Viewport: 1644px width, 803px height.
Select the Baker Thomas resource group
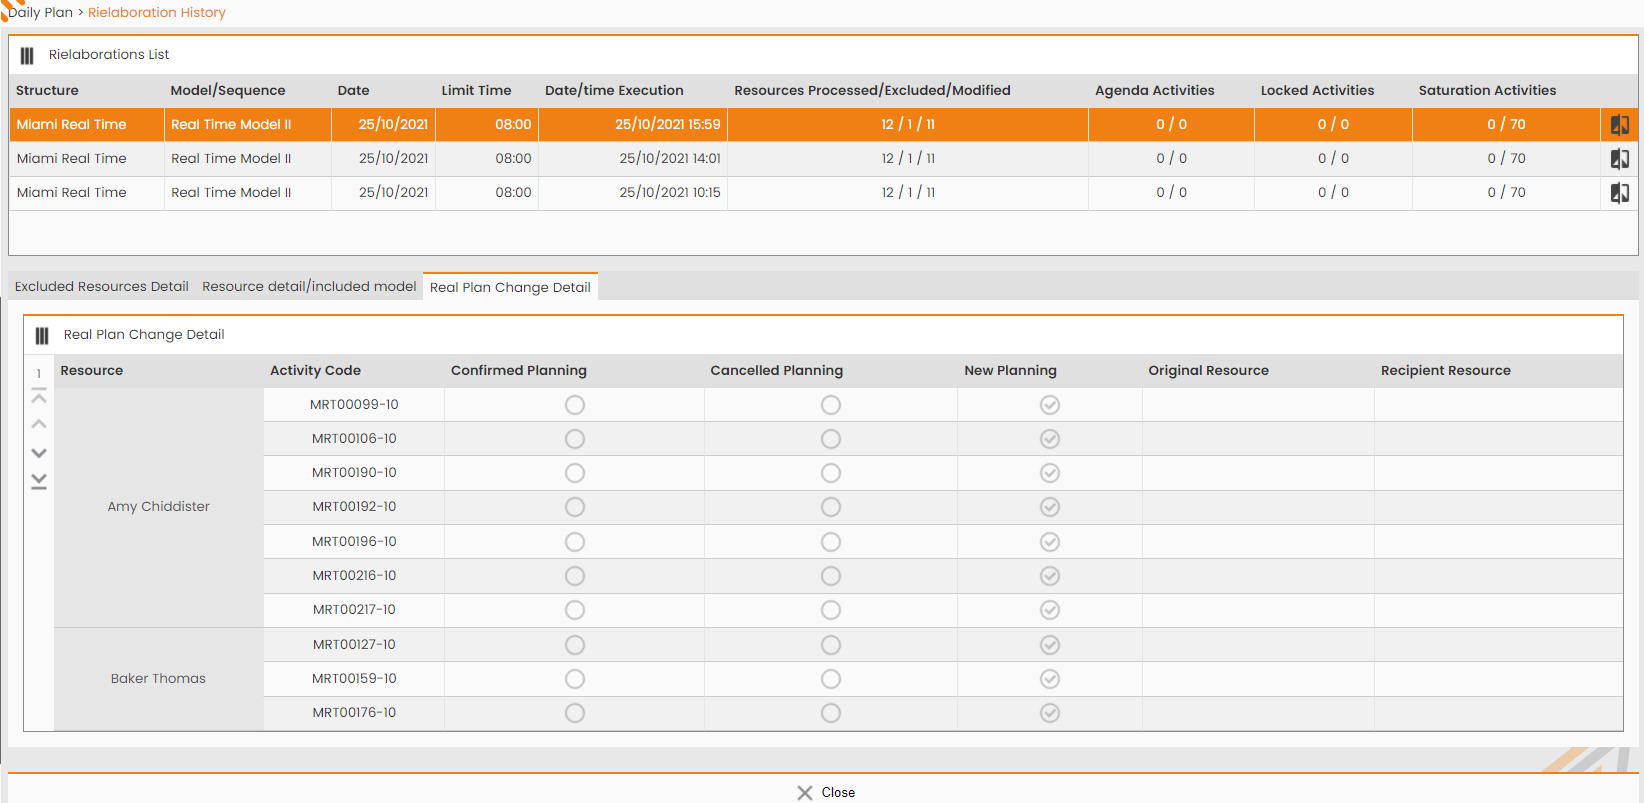159,679
